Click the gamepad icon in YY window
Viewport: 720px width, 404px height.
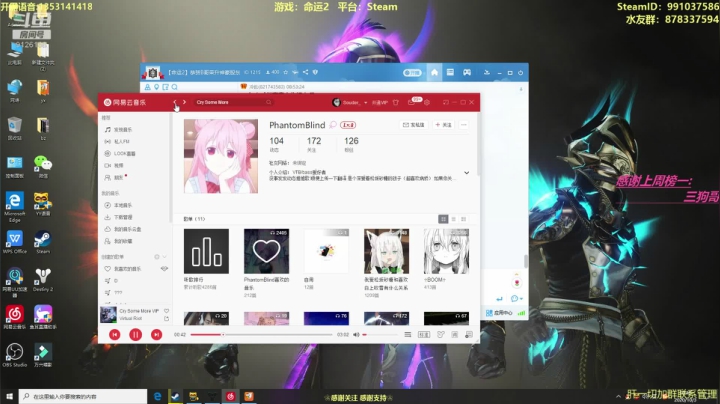tap(467, 73)
